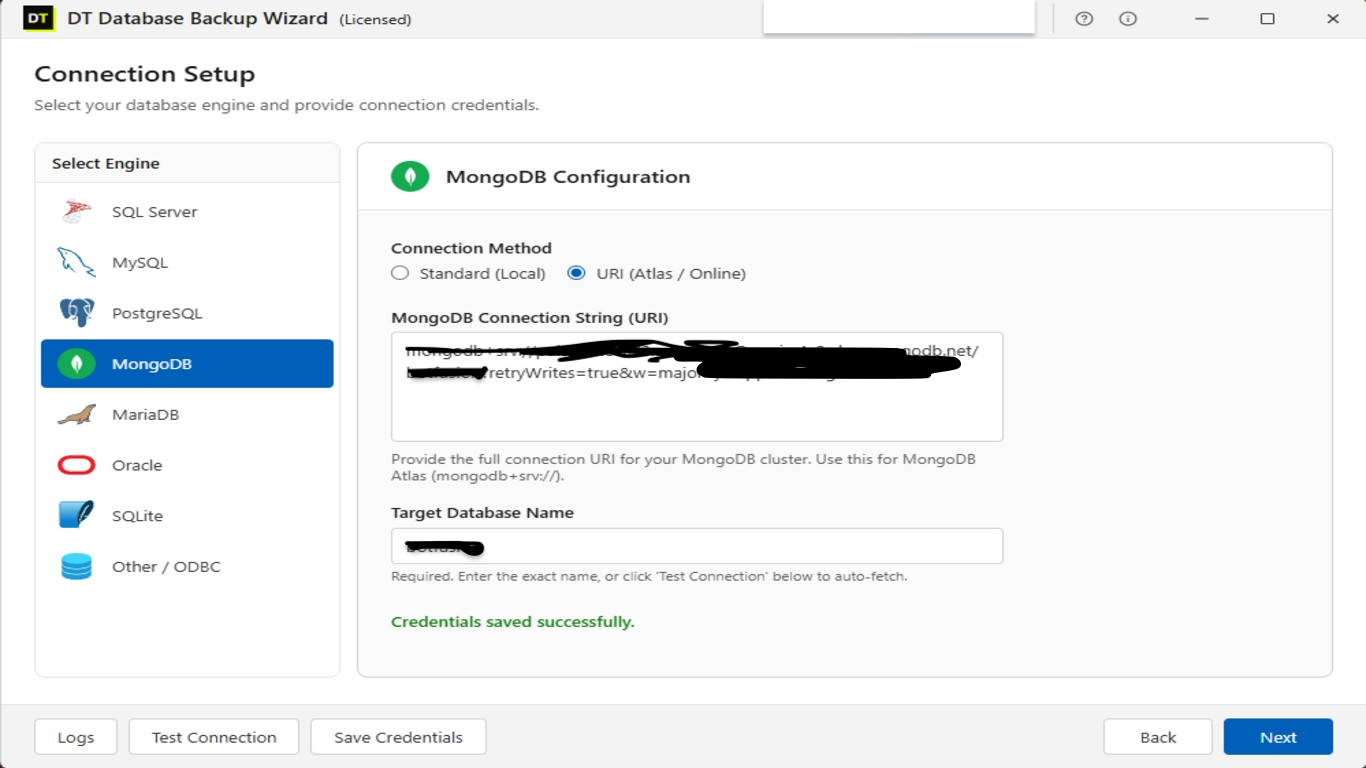Choose the MySQL dolphin icon
Screen dimensions: 1366x768
76,262
